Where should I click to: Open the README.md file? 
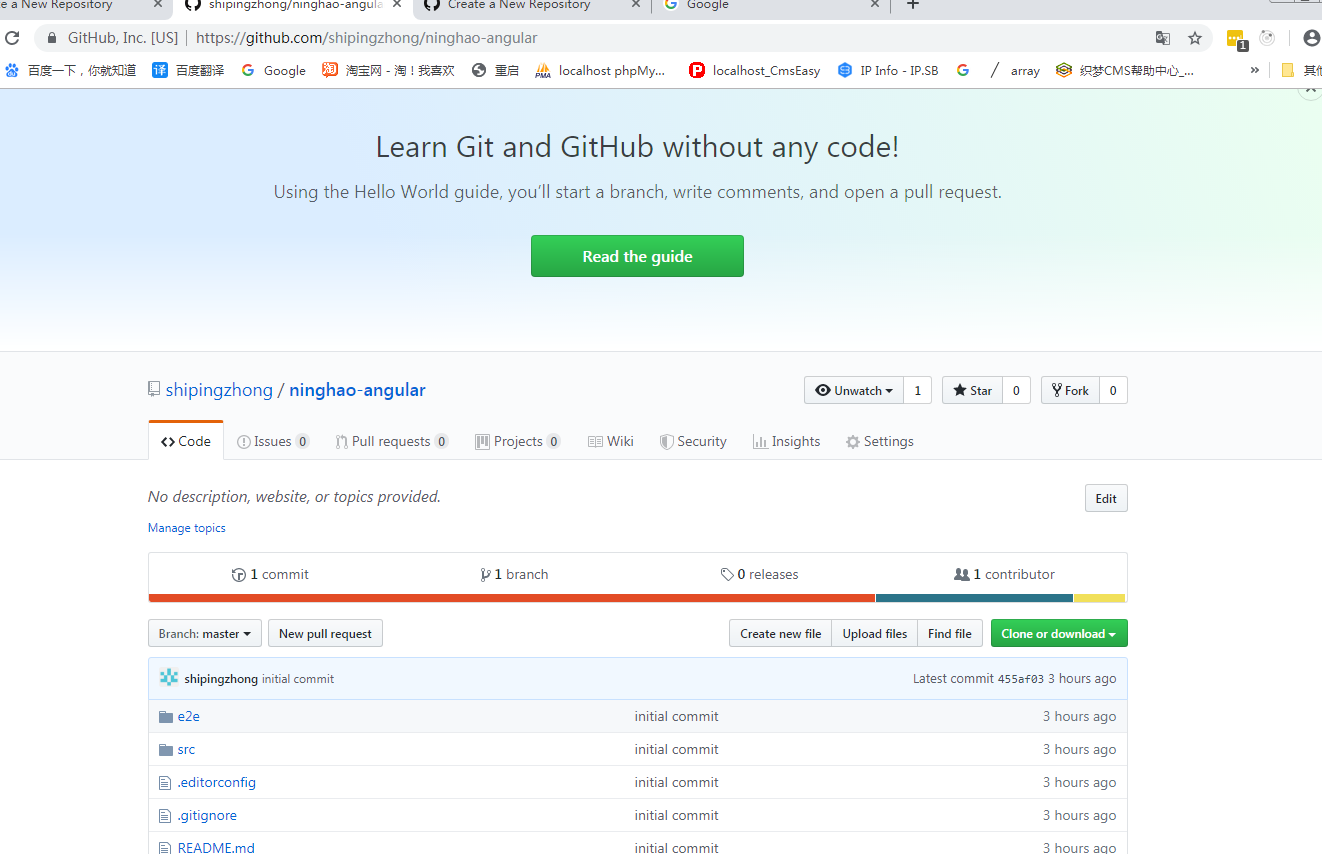[216, 847]
